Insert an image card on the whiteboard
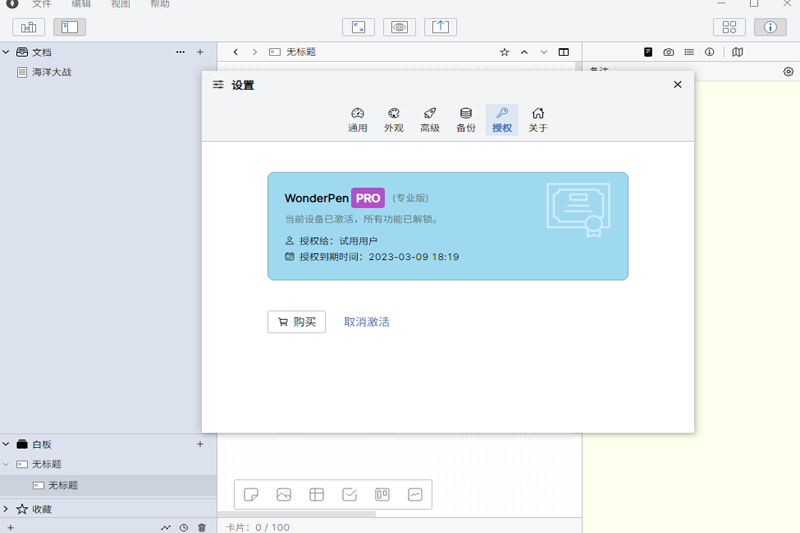This screenshot has height=533, width=800. click(284, 494)
